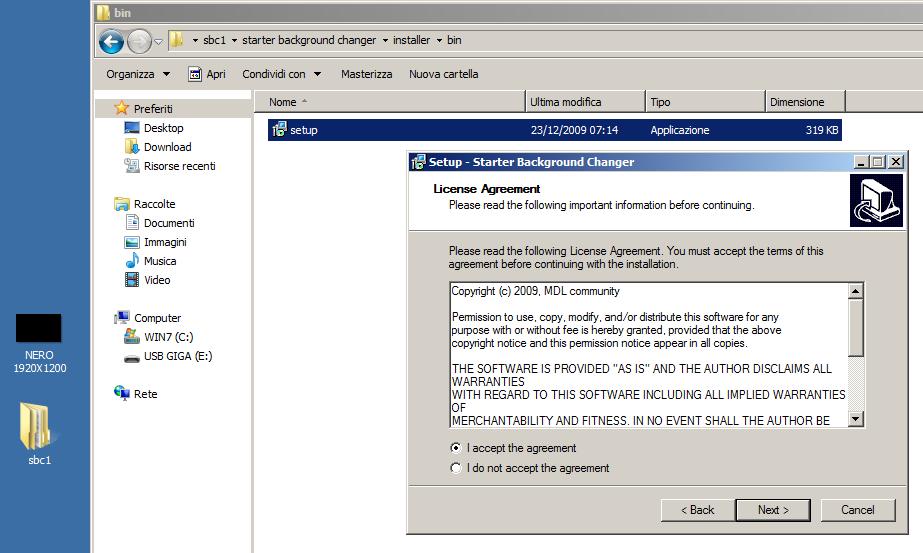Click Masterizza in the toolbar
This screenshot has width=923, height=553.
click(366, 74)
